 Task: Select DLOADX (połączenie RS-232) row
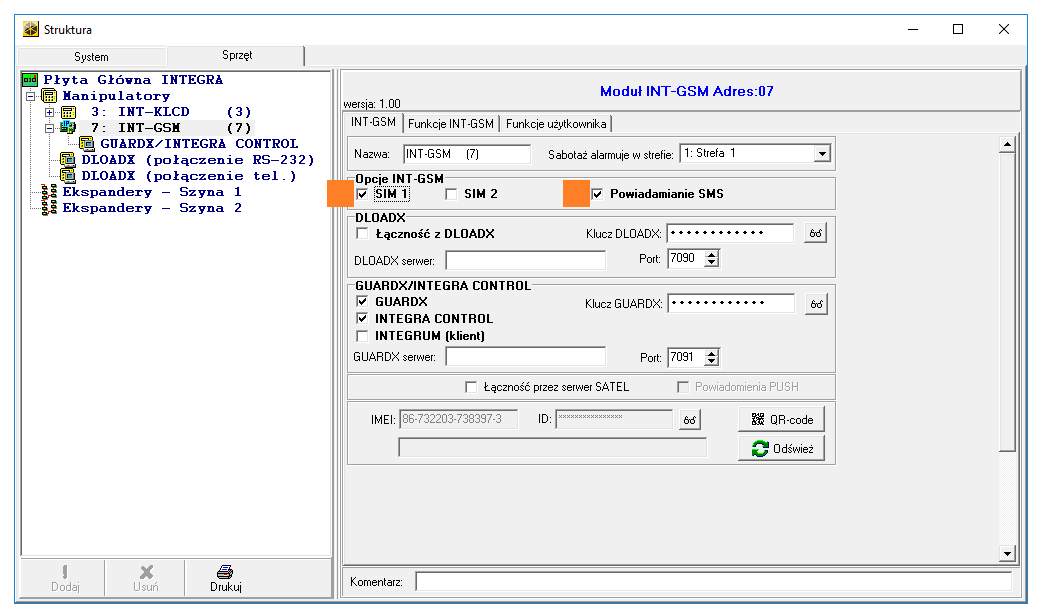click(197, 160)
